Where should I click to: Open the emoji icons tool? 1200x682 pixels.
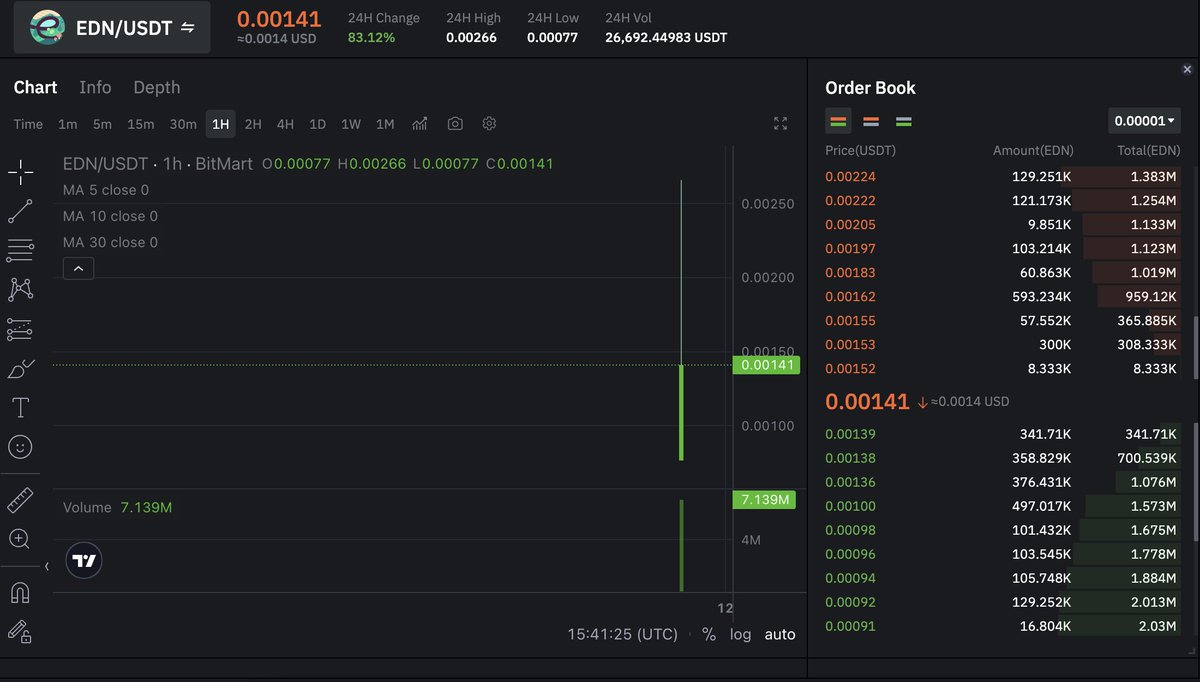(20, 447)
